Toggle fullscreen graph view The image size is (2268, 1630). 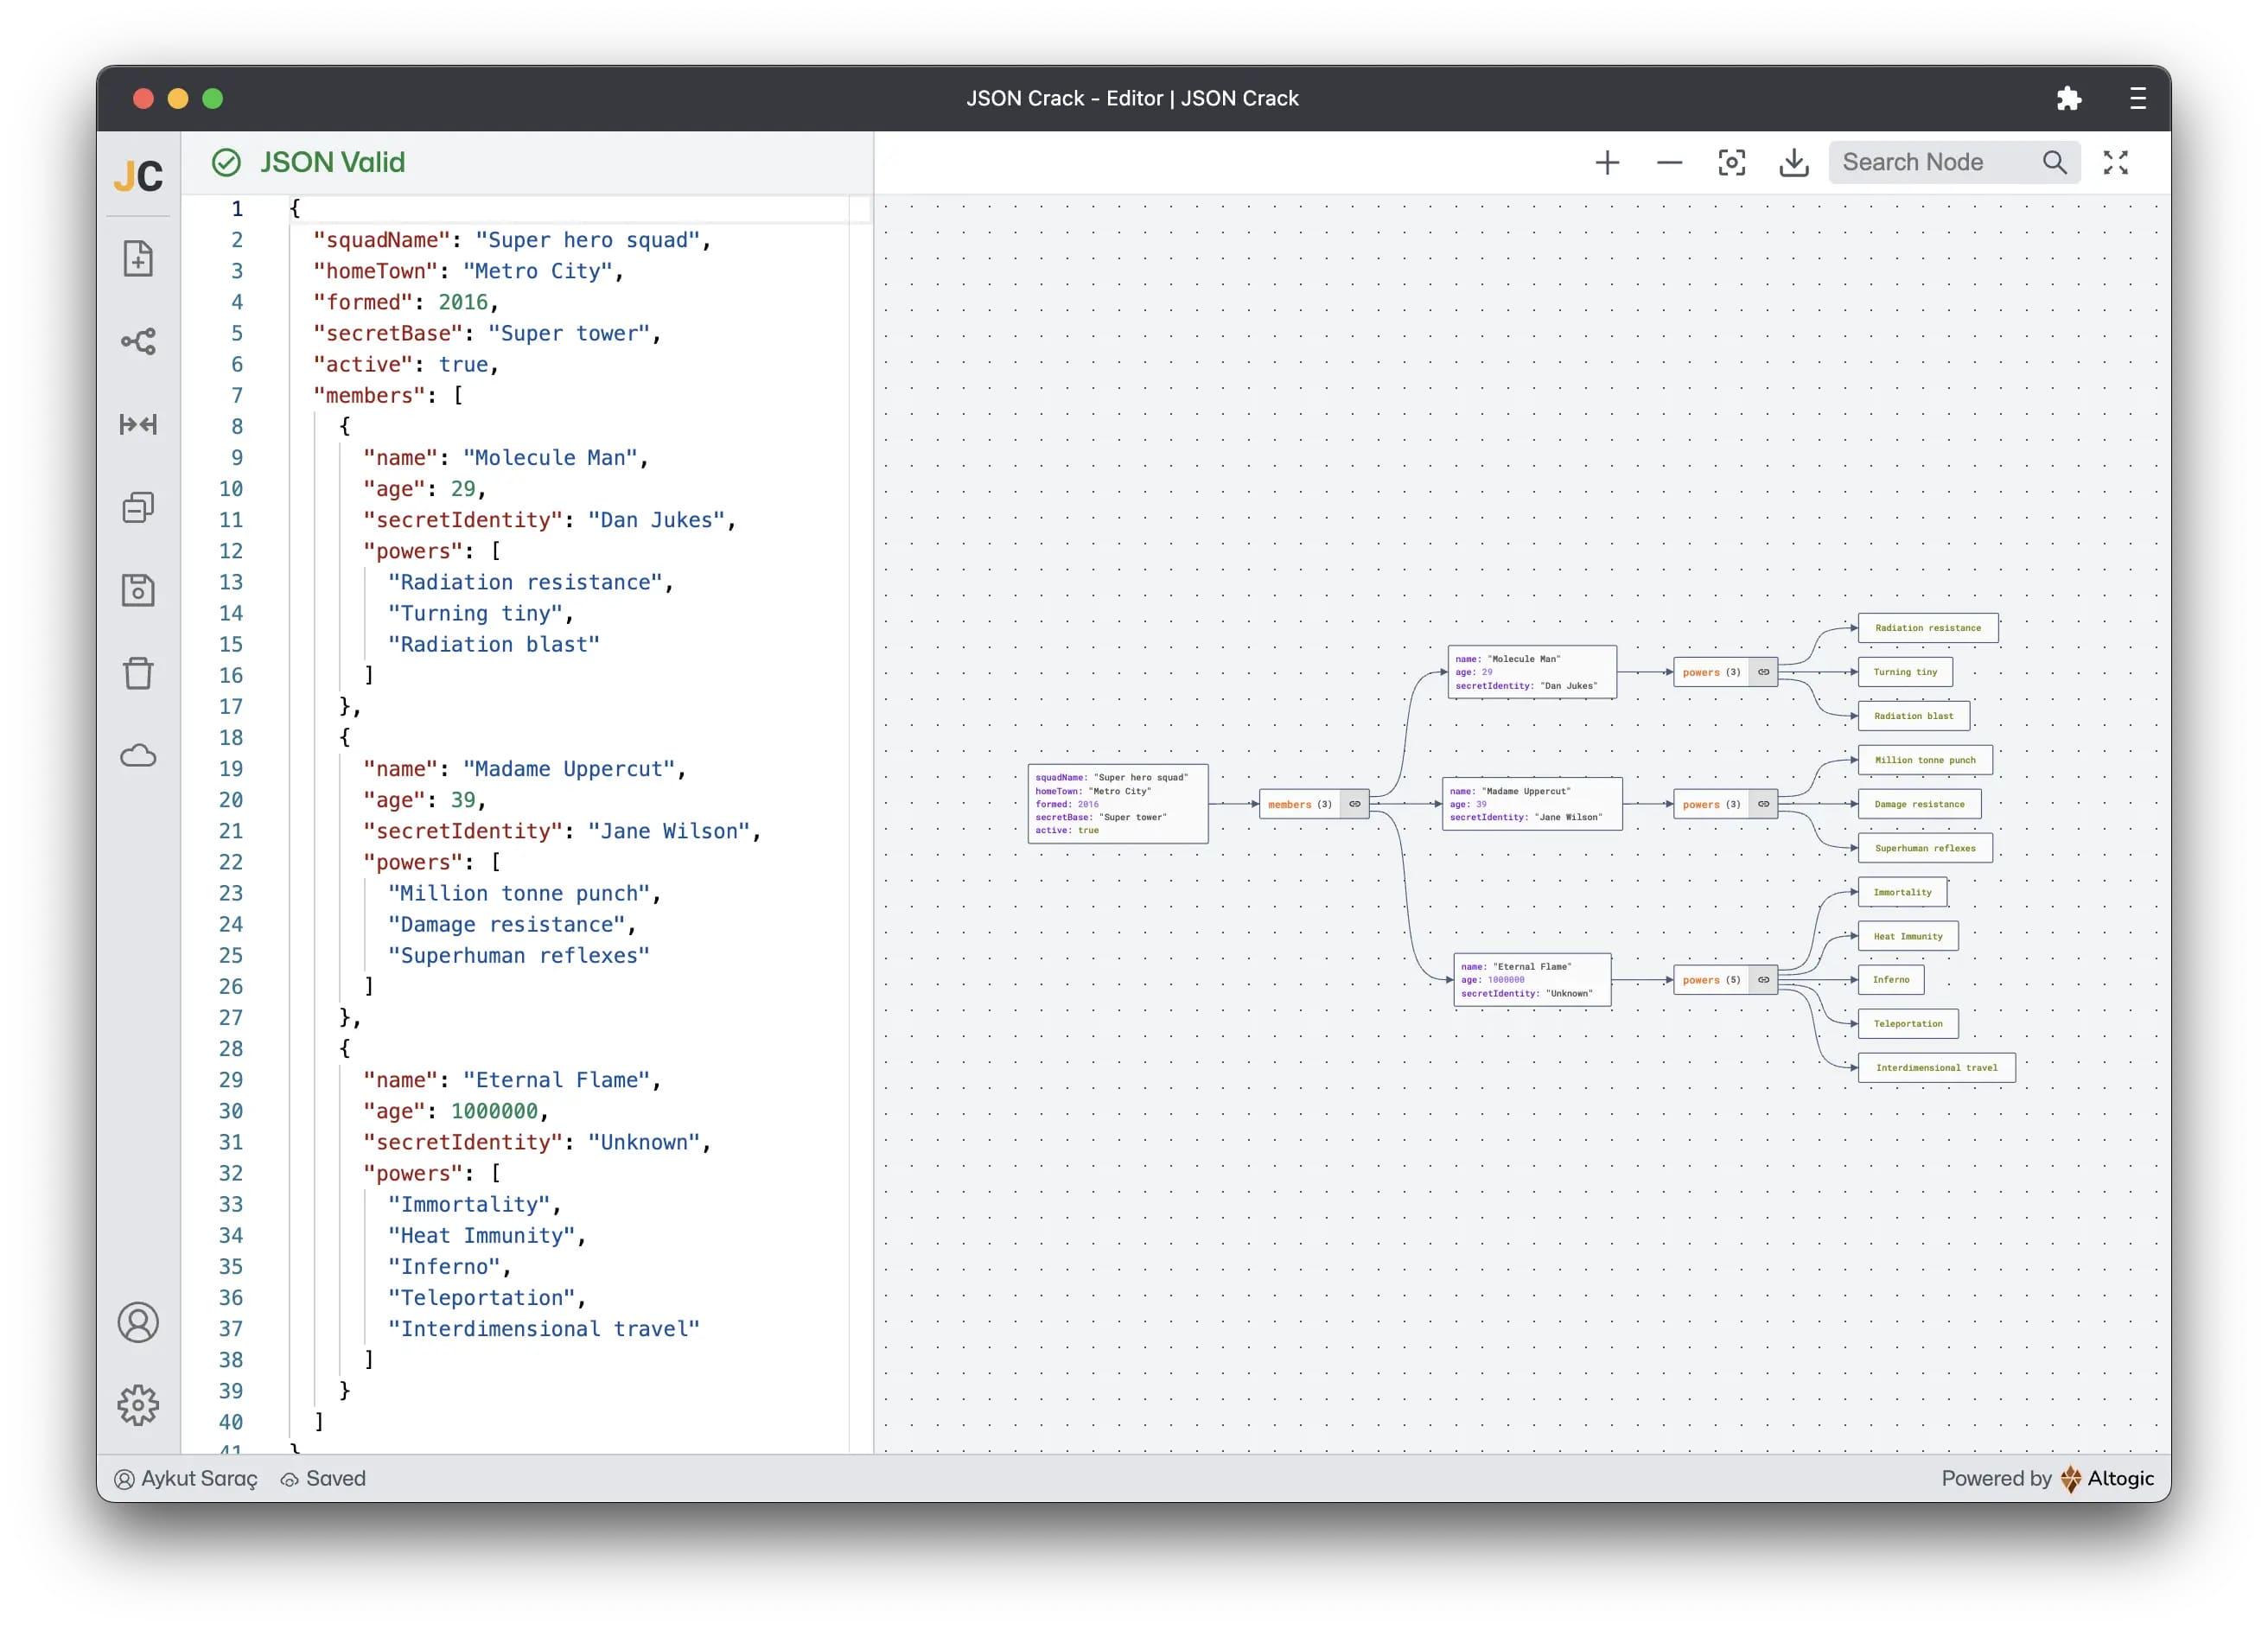[x=2115, y=163]
